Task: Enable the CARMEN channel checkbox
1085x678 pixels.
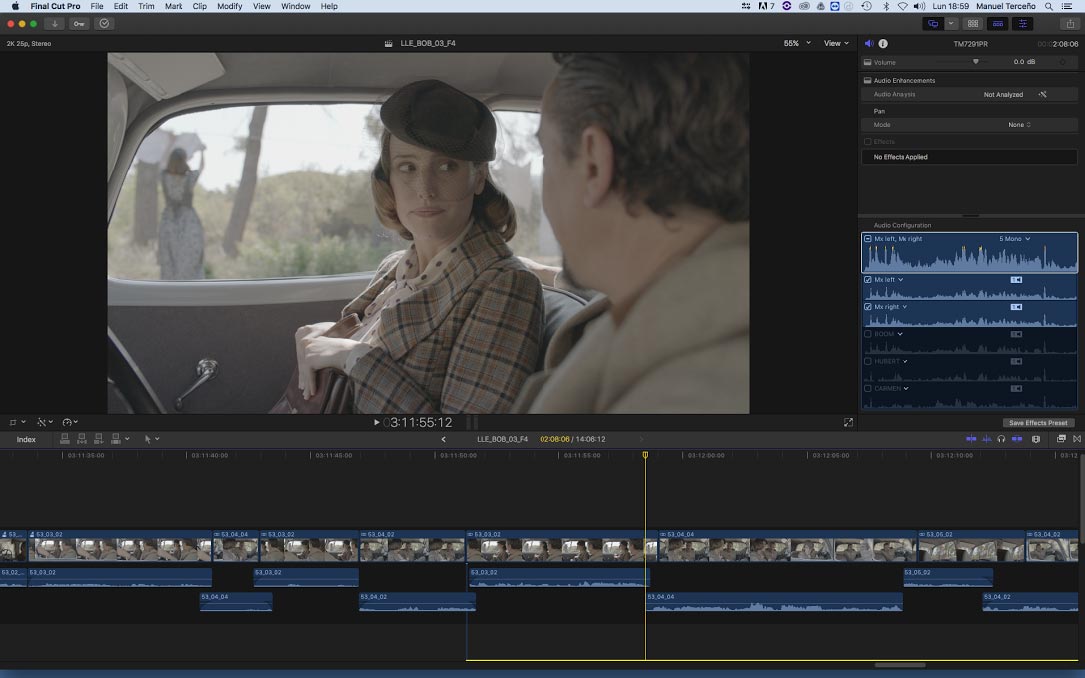Action: click(868, 388)
